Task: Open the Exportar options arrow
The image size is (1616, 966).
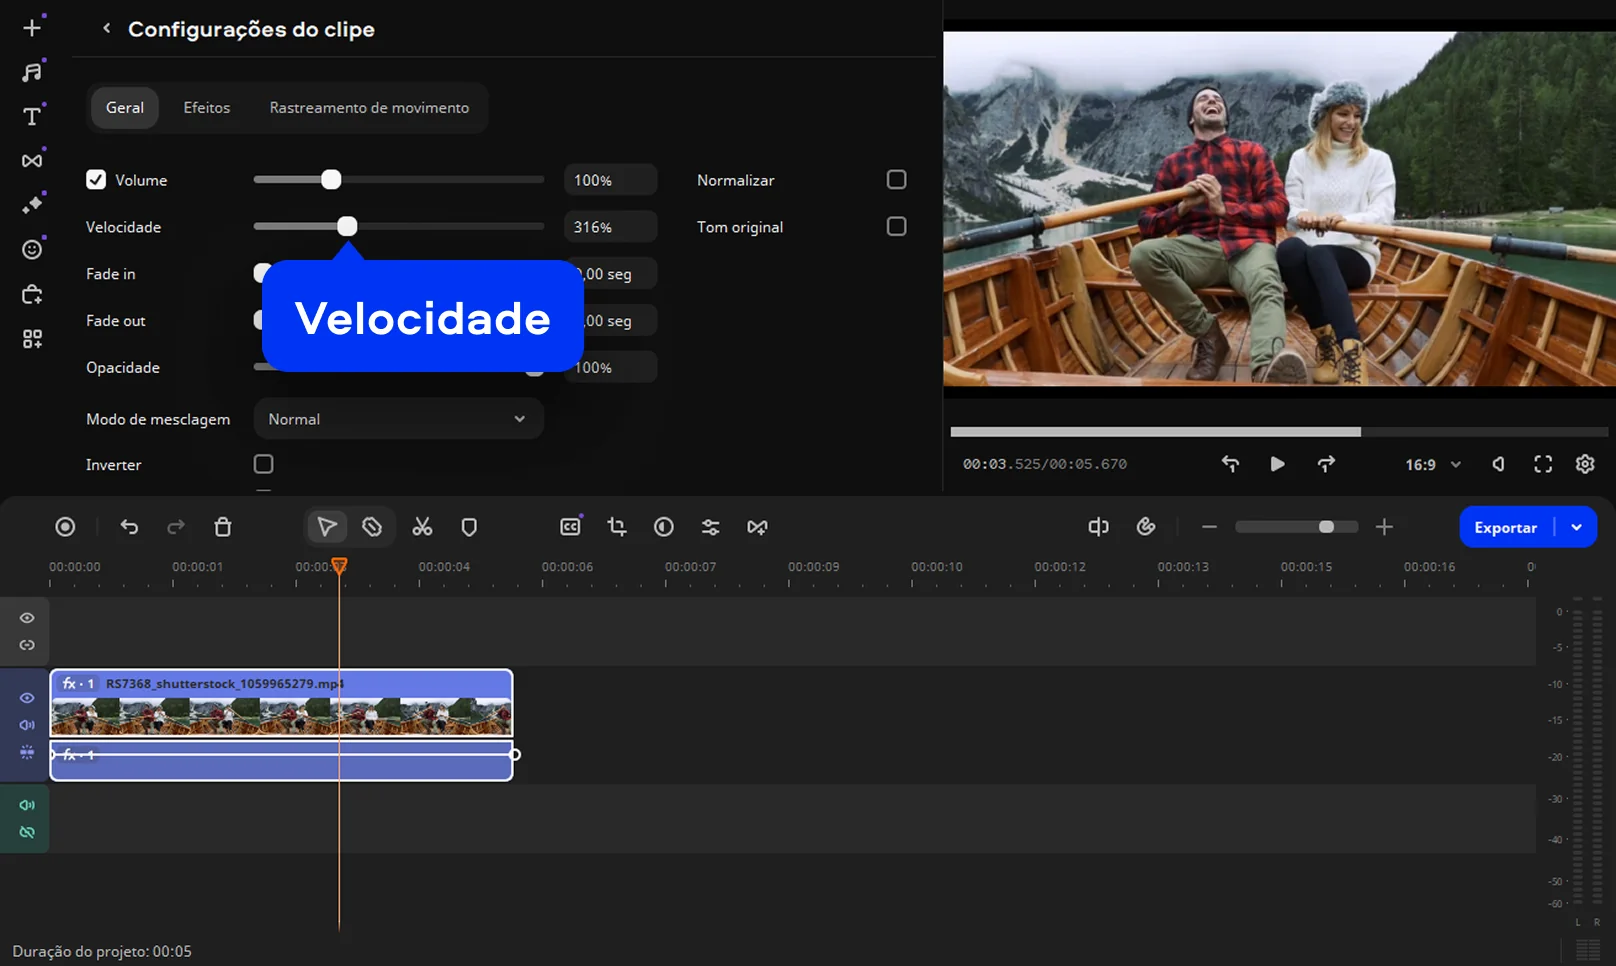Action: coord(1577,527)
